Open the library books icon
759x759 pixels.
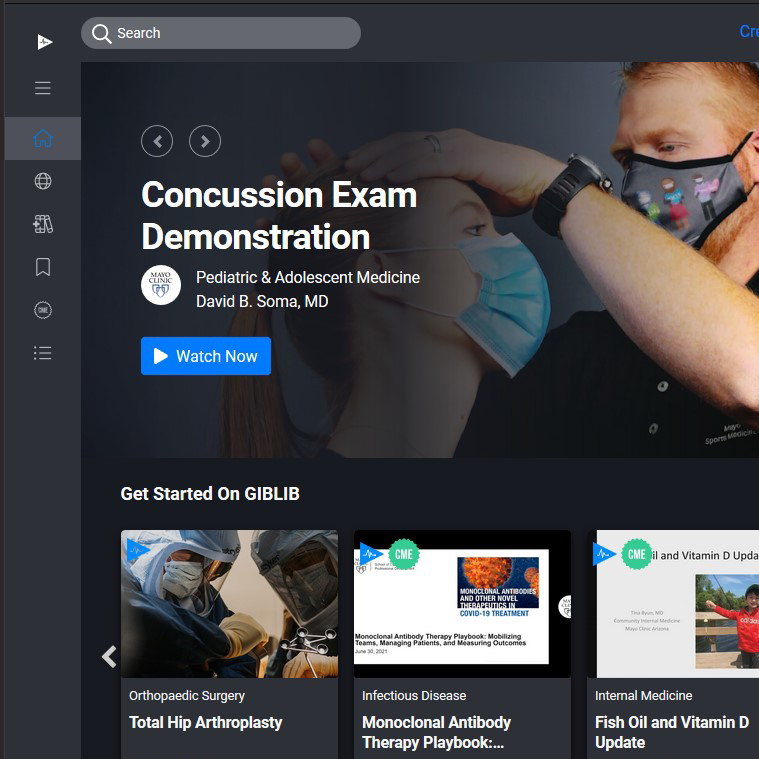pyautogui.click(x=43, y=224)
